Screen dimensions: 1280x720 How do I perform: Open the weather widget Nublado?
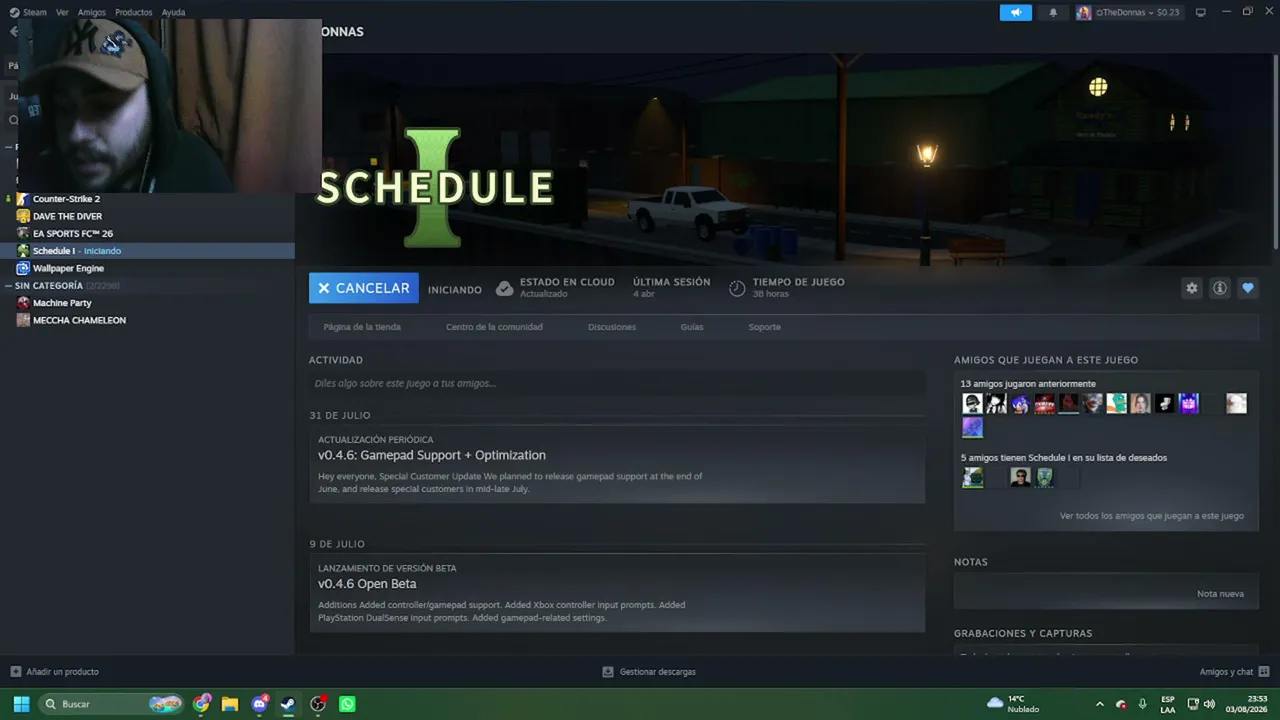point(1013,704)
